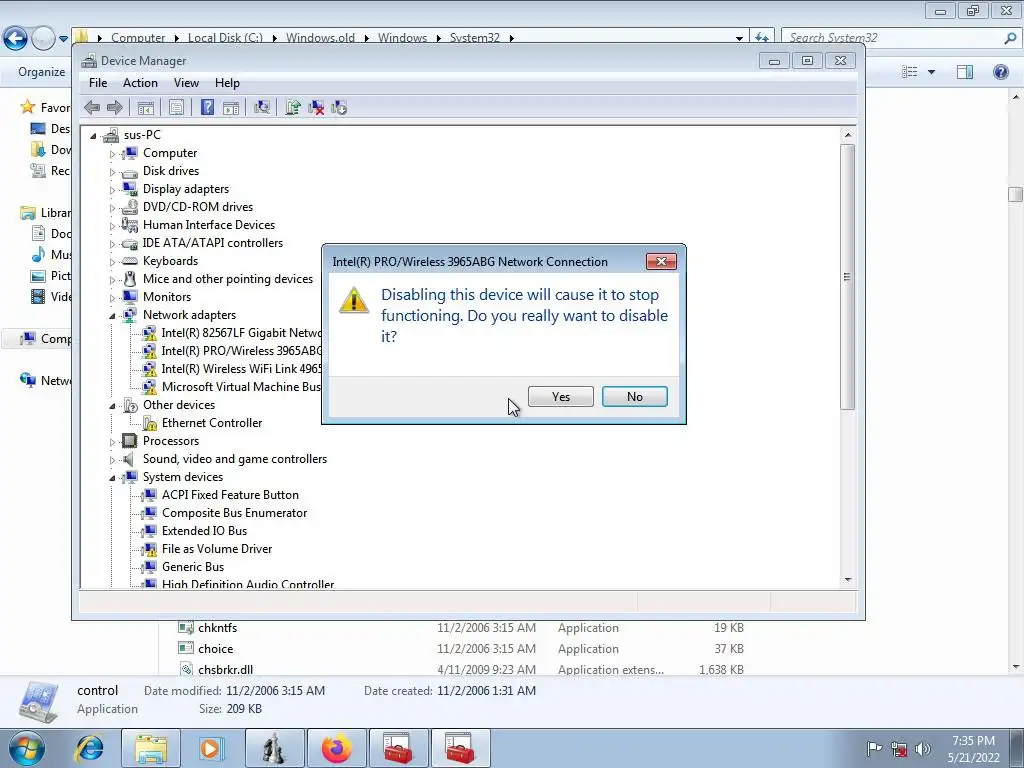Viewport: 1024px width, 768px height.
Task: Click the Disable device toolbar icon with down arrow
Action: pos(339,108)
